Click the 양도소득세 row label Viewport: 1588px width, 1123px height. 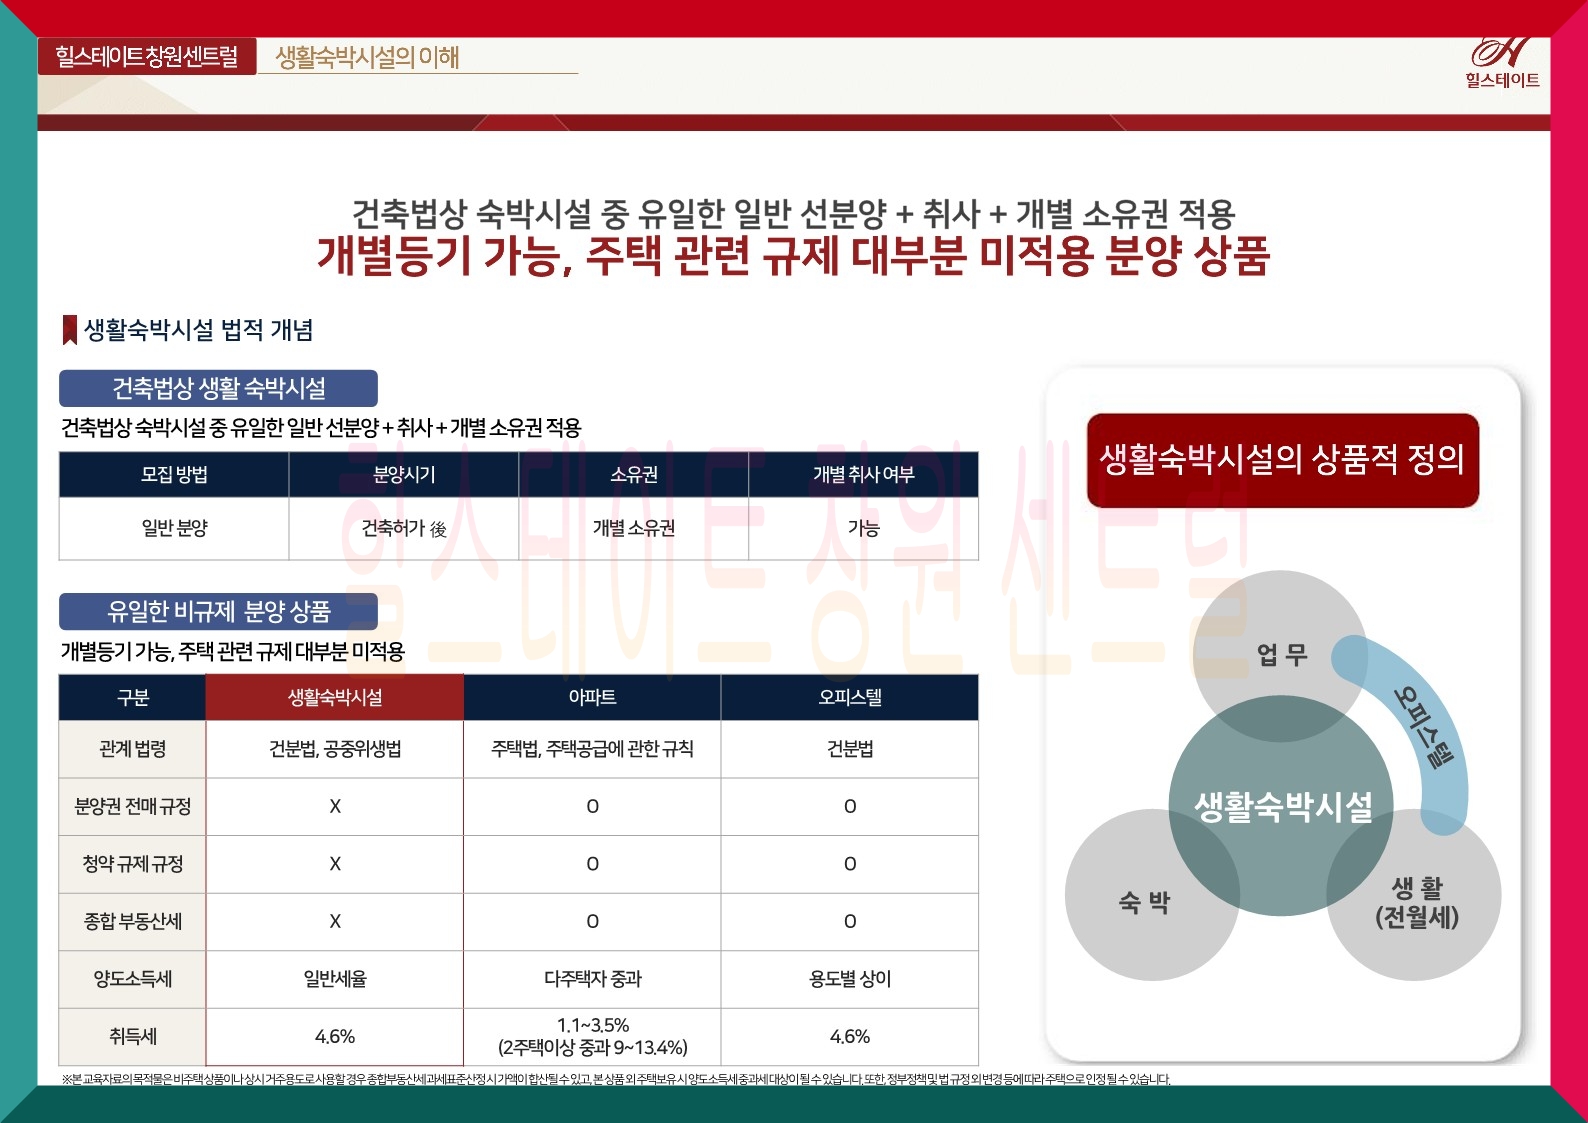tap(133, 979)
